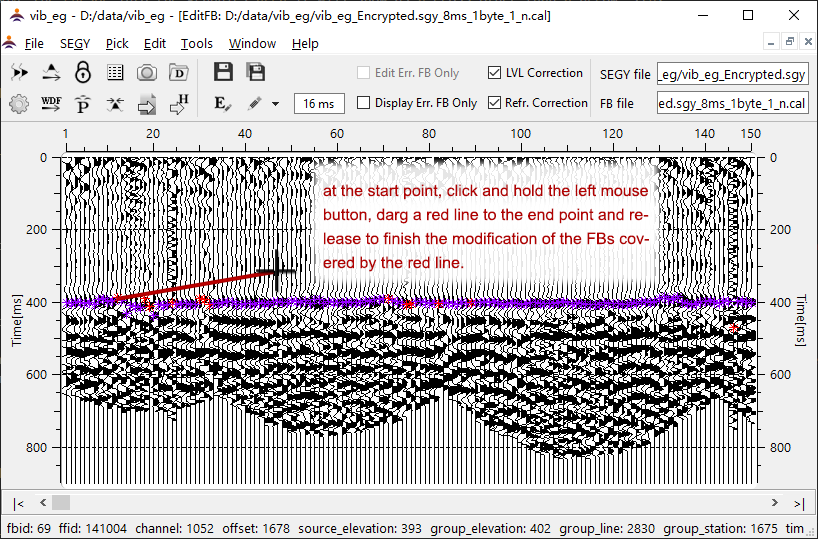
Task: Click the 16 ms input field
Action: [x=320, y=103]
